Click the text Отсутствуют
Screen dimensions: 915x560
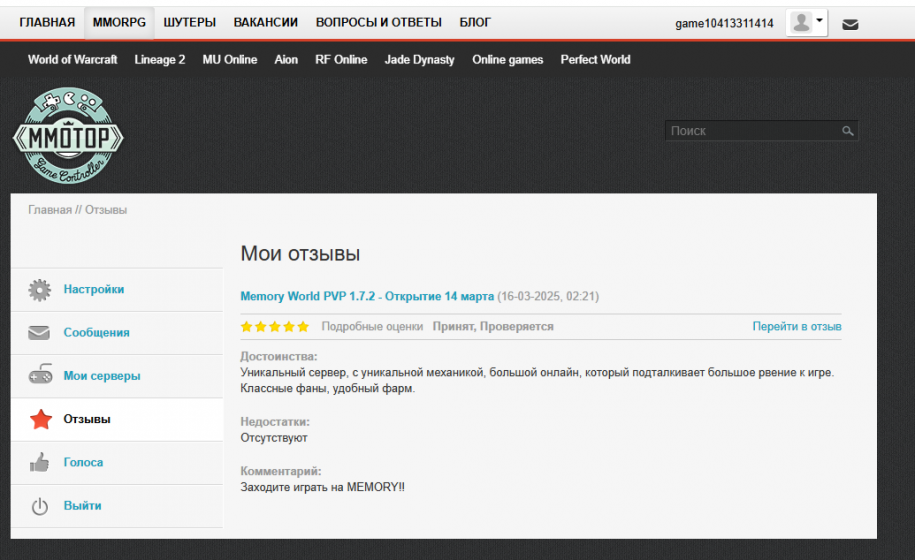pos(274,438)
